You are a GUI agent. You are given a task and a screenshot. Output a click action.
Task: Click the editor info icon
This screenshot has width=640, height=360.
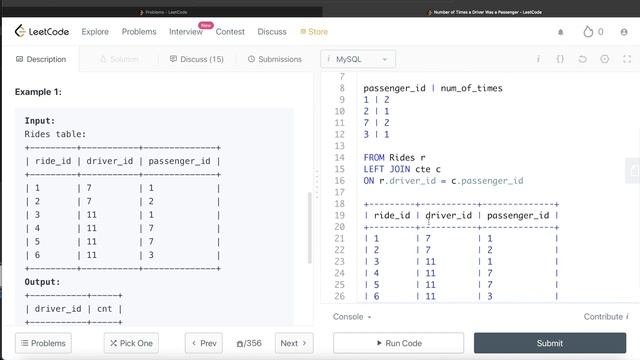[538, 59]
